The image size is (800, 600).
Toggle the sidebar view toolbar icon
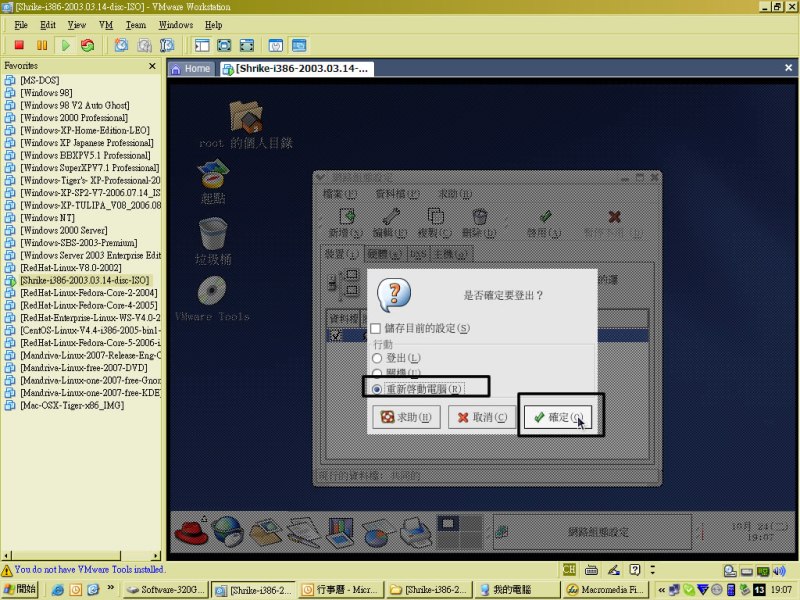pos(202,45)
